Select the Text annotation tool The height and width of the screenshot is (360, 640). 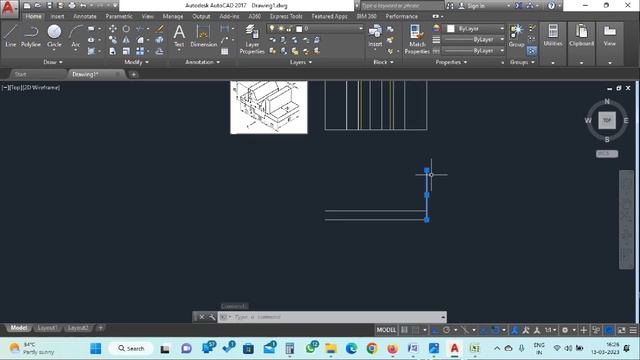(x=179, y=36)
